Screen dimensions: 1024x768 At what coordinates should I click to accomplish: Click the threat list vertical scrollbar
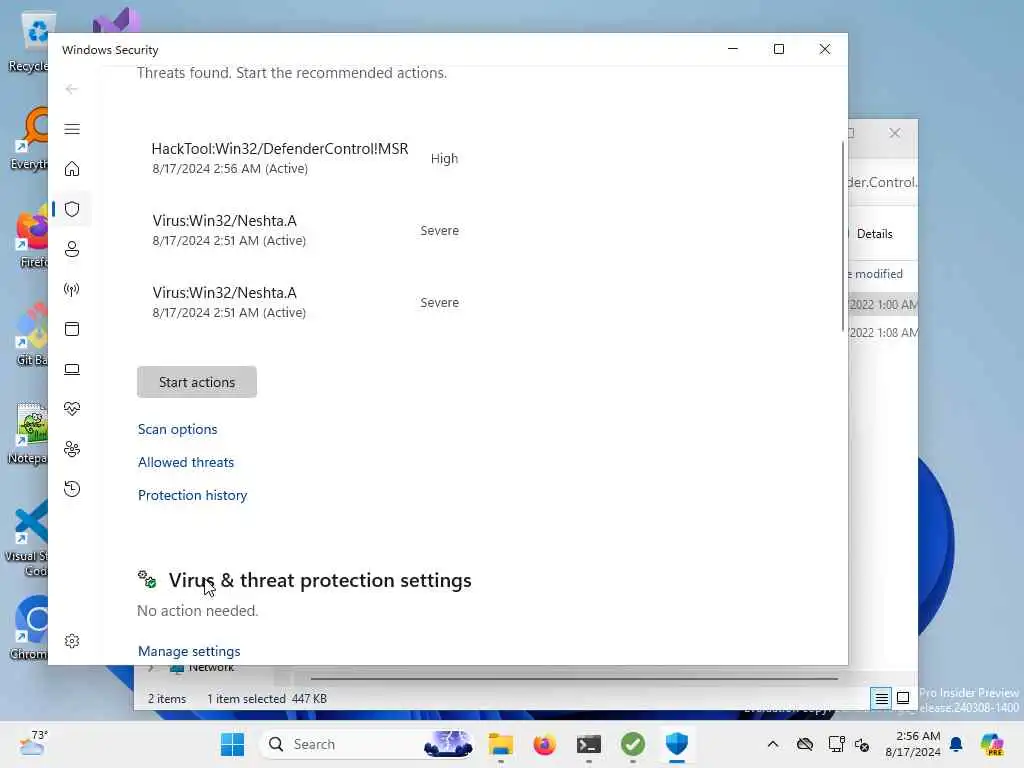pos(842,235)
